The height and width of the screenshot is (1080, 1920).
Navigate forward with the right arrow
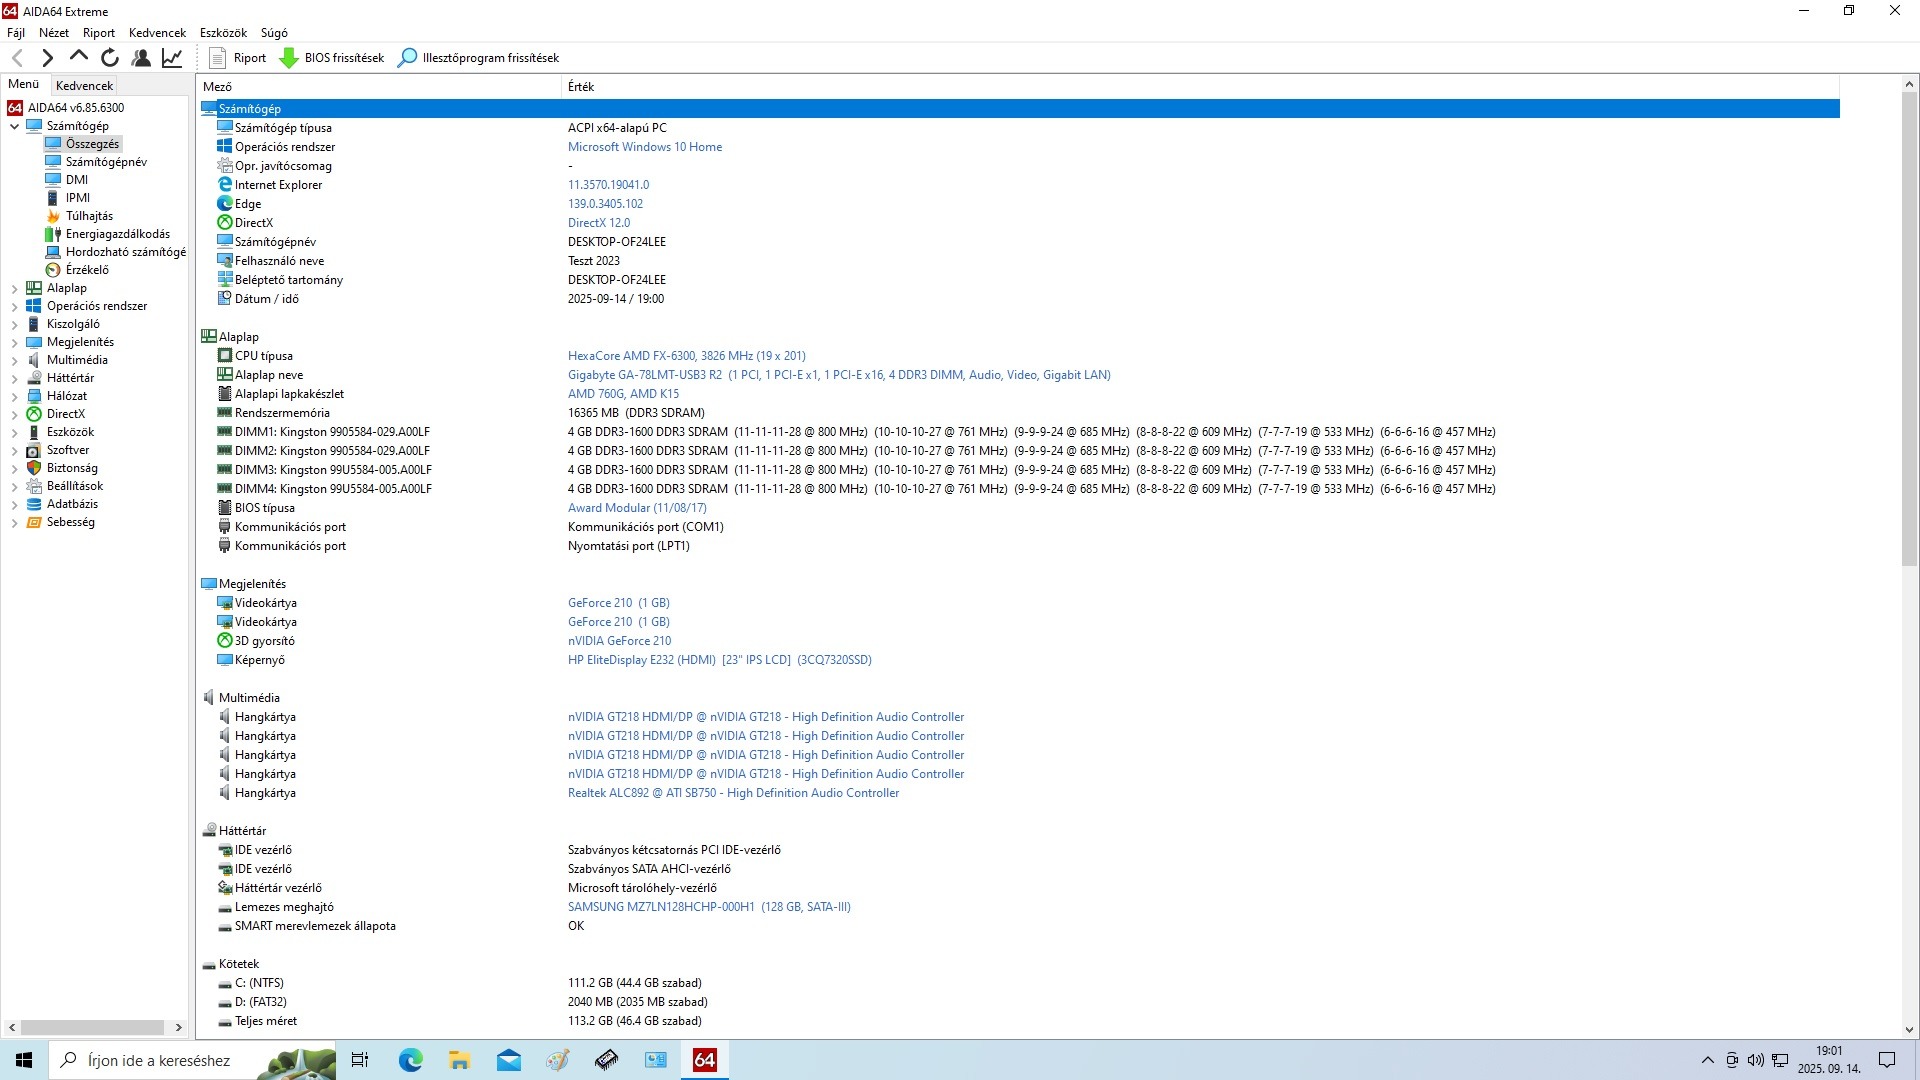point(47,58)
